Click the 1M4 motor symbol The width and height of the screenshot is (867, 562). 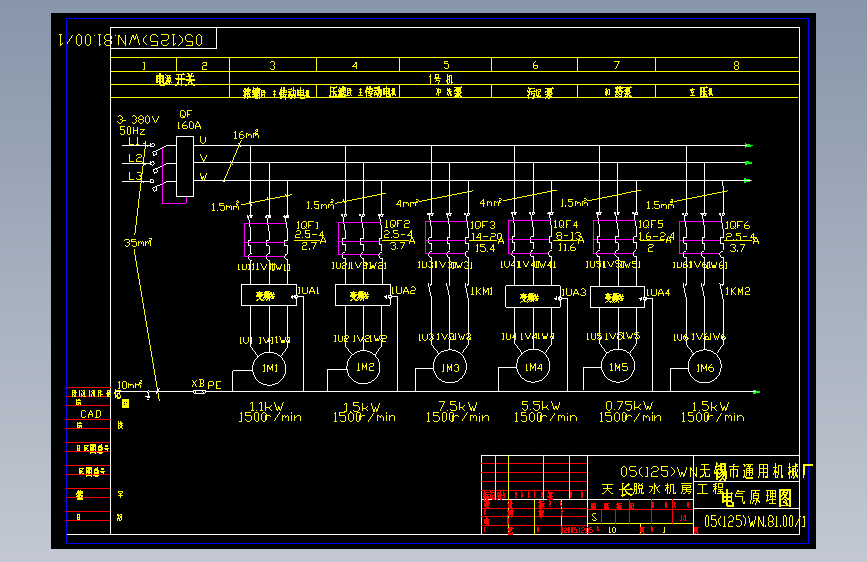point(534,367)
